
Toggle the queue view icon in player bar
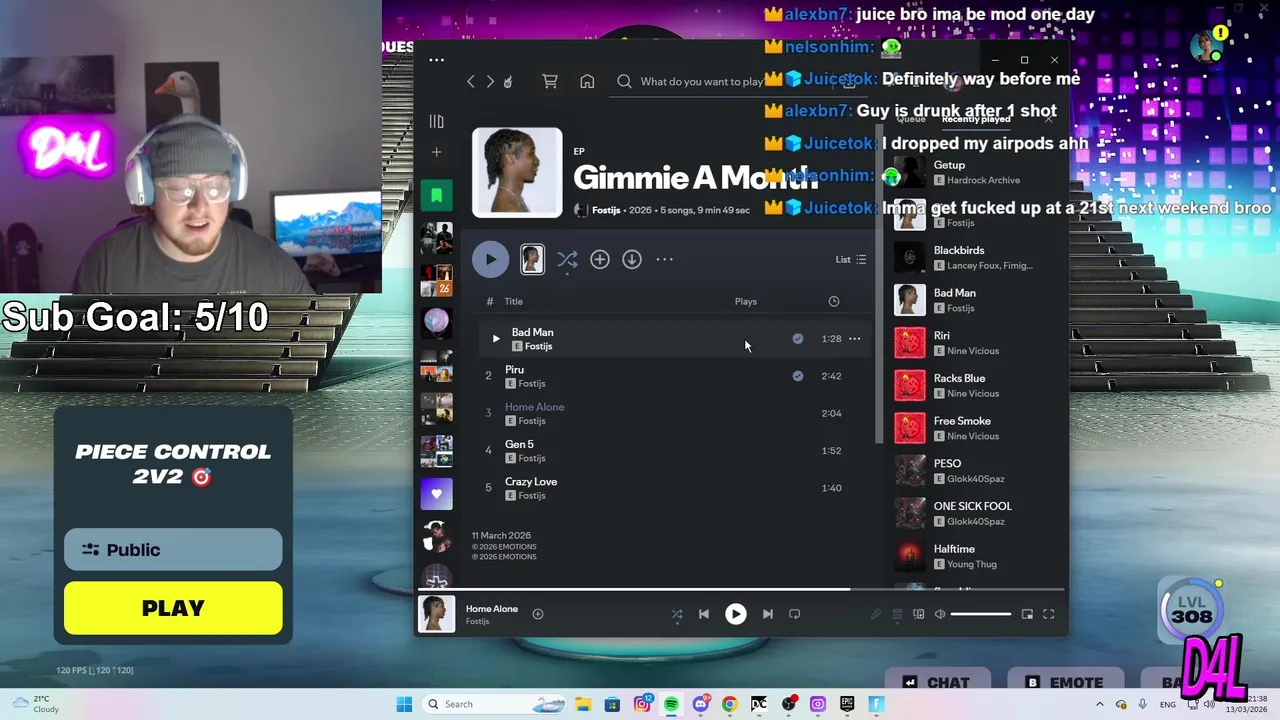[897, 614]
